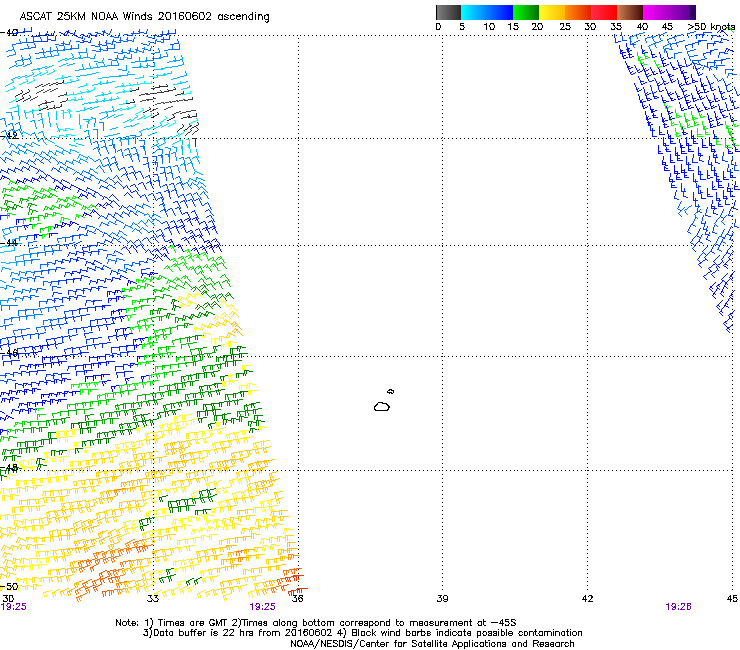Click the '36' longitude label
Viewport: 740px width, 650px height.
298,599
